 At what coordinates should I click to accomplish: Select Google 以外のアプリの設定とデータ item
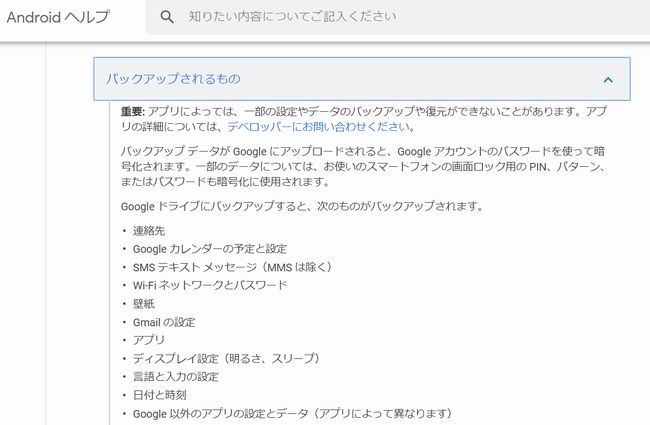(x=293, y=413)
